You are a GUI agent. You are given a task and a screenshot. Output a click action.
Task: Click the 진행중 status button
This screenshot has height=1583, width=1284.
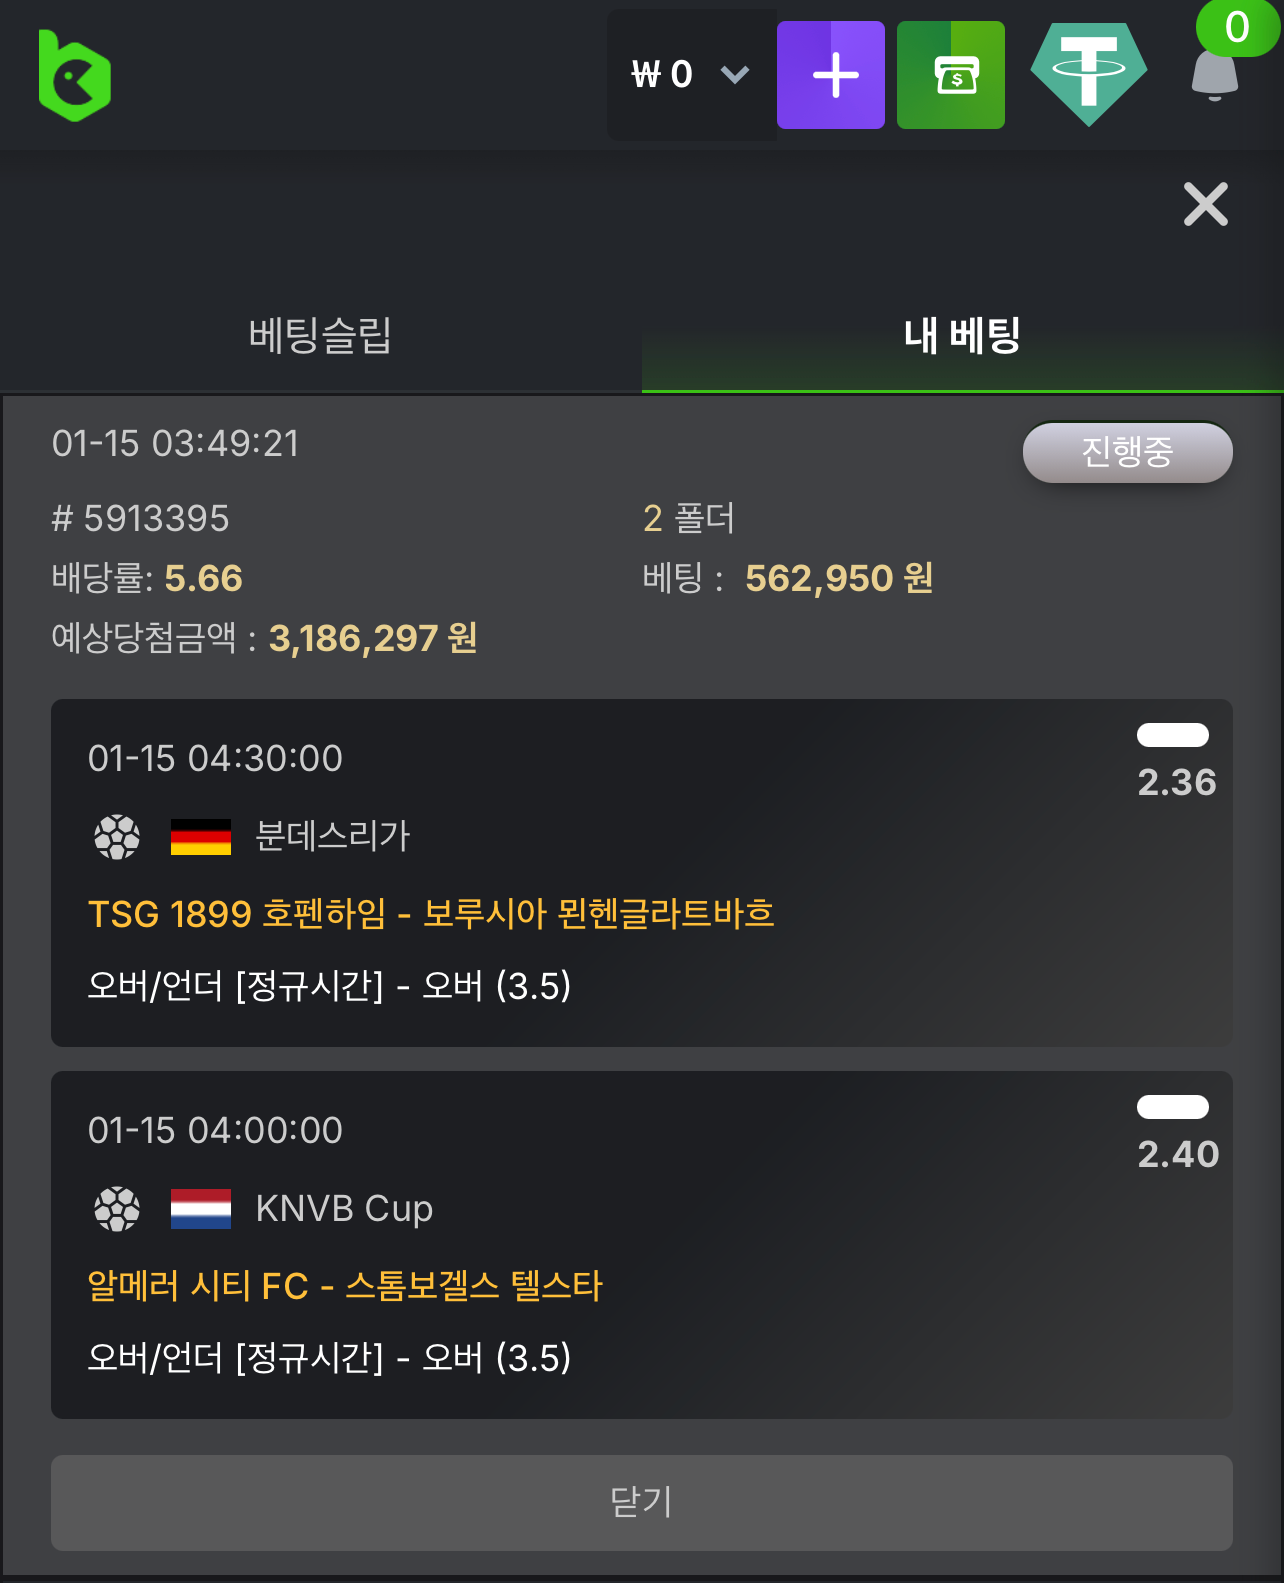tap(1127, 452)
